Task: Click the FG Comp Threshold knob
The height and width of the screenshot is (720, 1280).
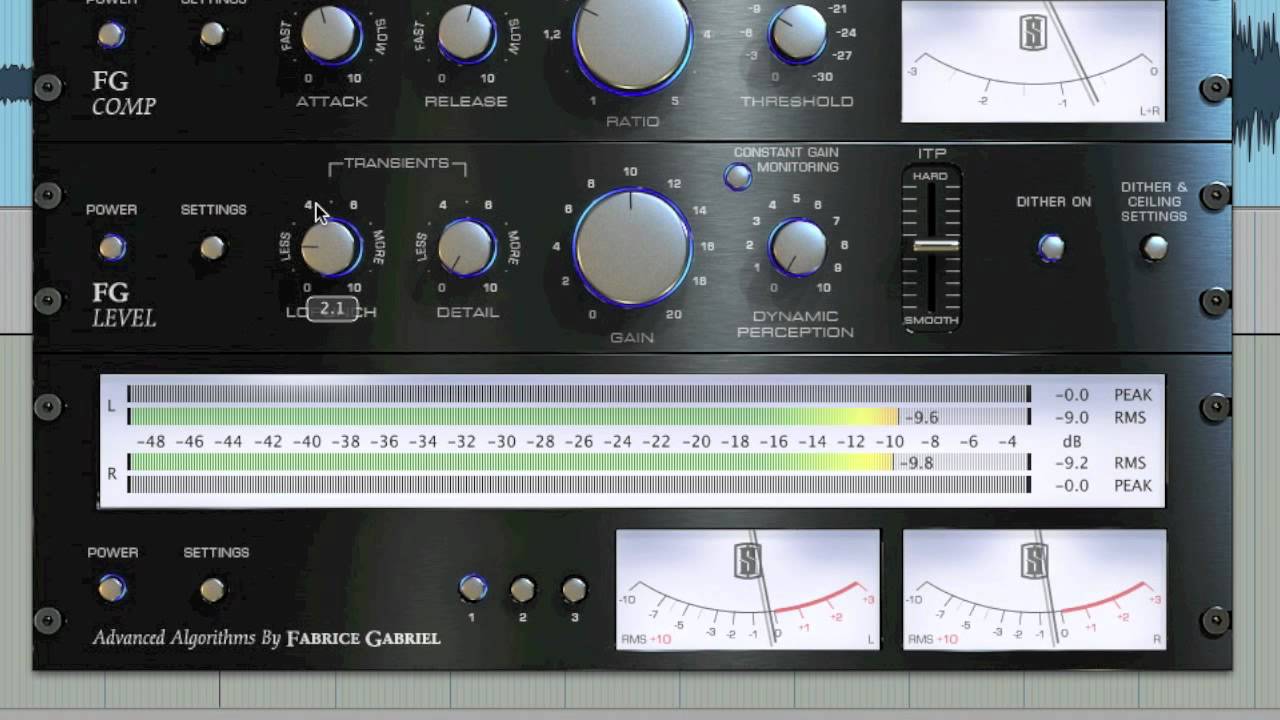Action: click(x=797, y=33)
